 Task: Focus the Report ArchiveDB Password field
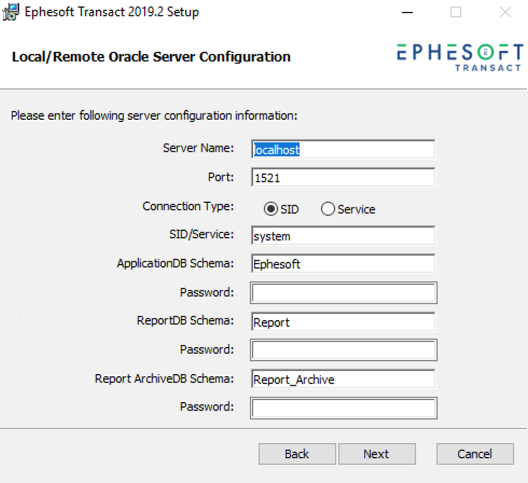tap(344, 408)
